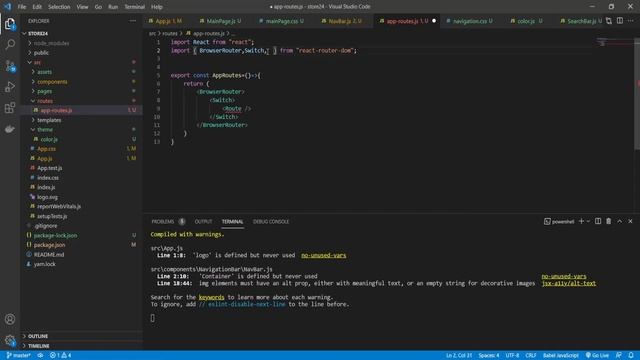Open the Manage settings gear
The width and height of the screenshot is (640, 360).
point(10,340)
